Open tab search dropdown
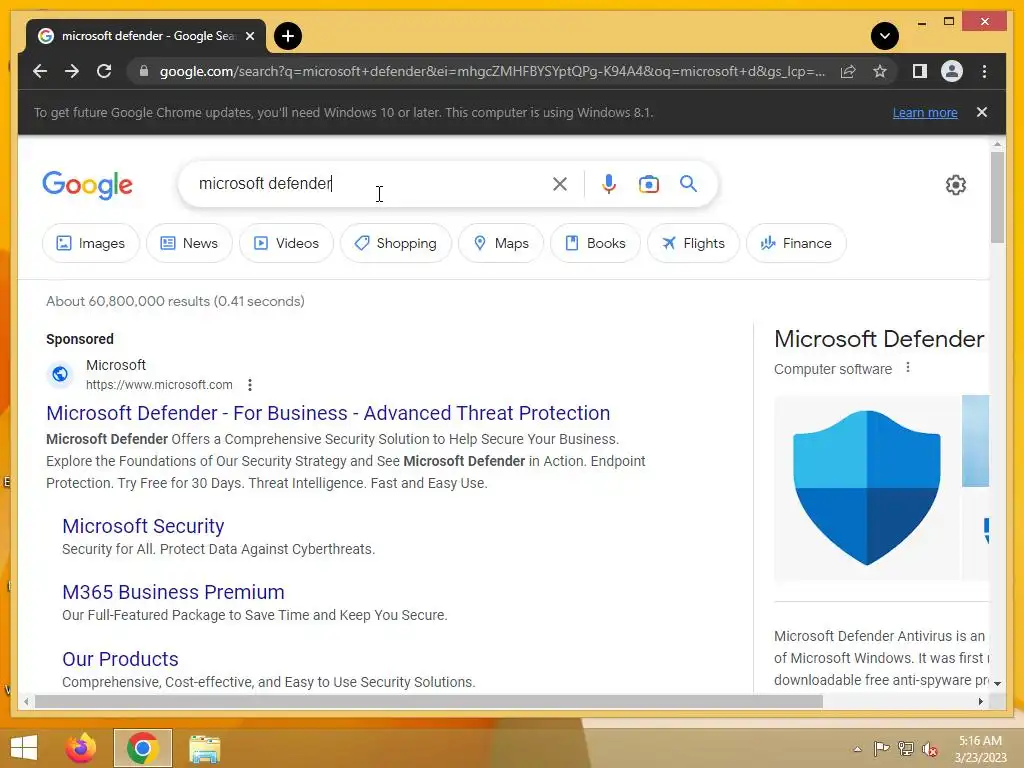Screen dimensions: 1024x768 pyautogui.click(x=885, y=36)
